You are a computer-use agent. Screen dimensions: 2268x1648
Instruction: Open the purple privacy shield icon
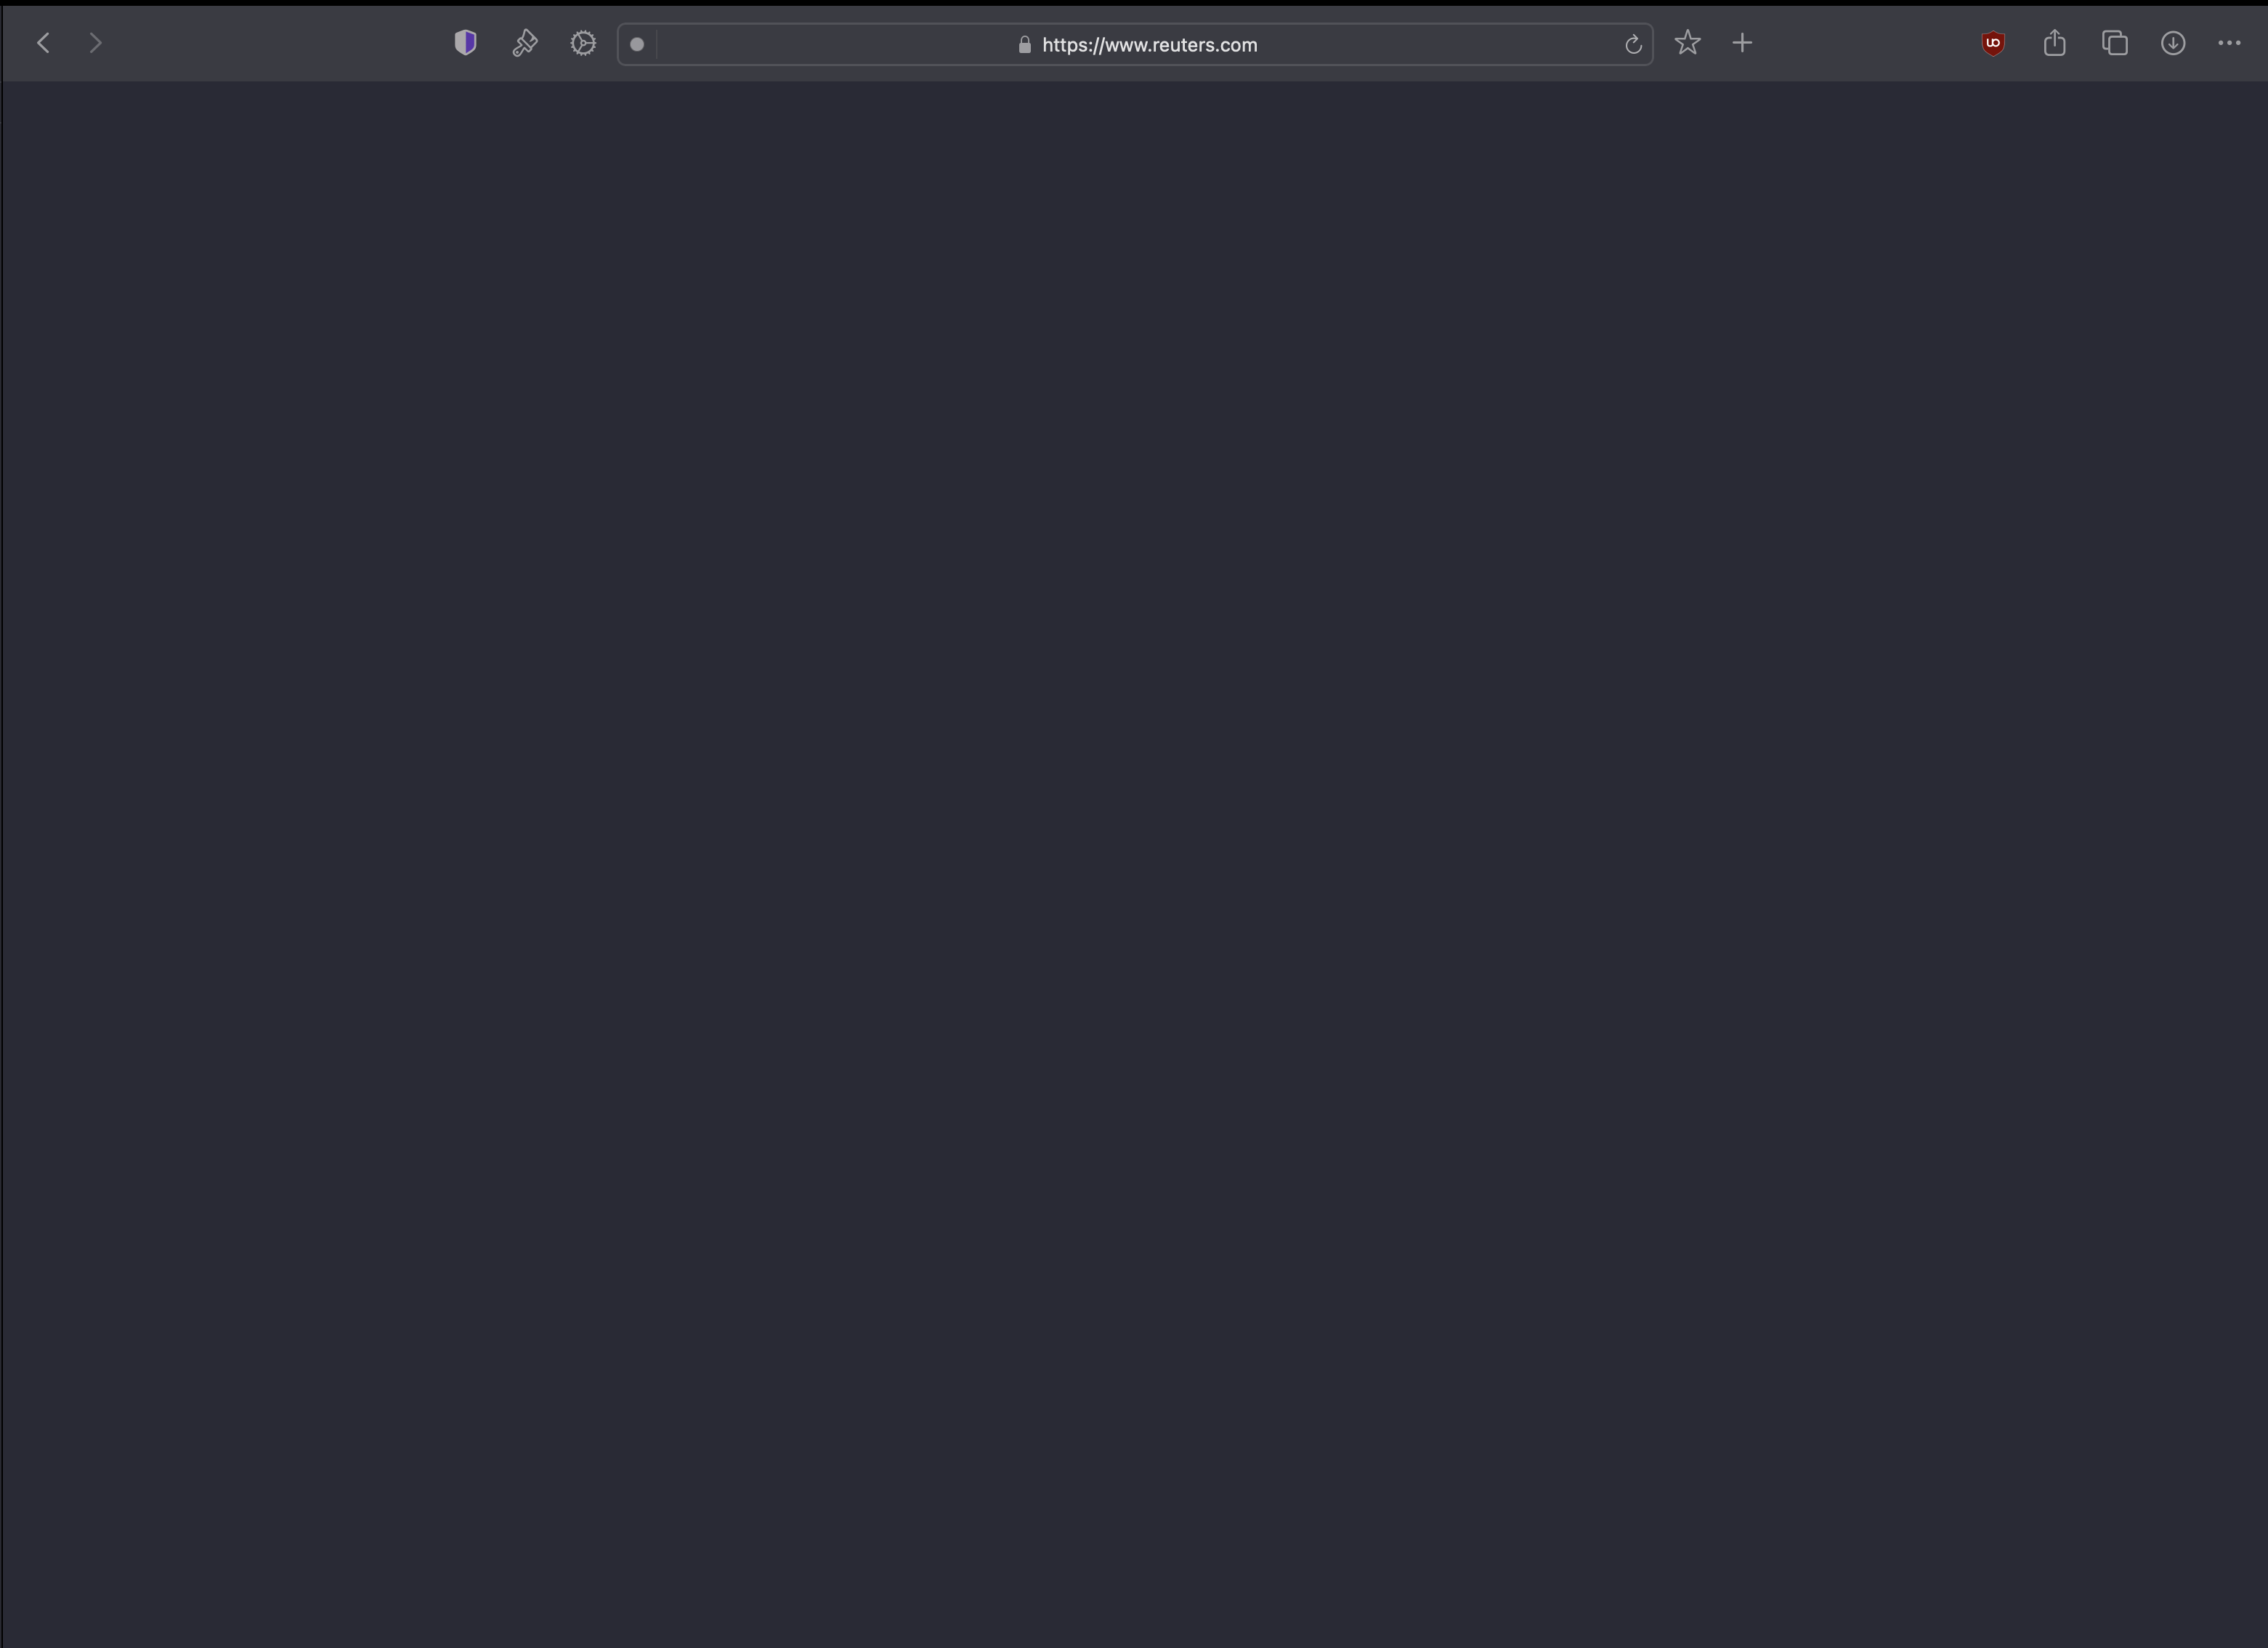point(465,43)
